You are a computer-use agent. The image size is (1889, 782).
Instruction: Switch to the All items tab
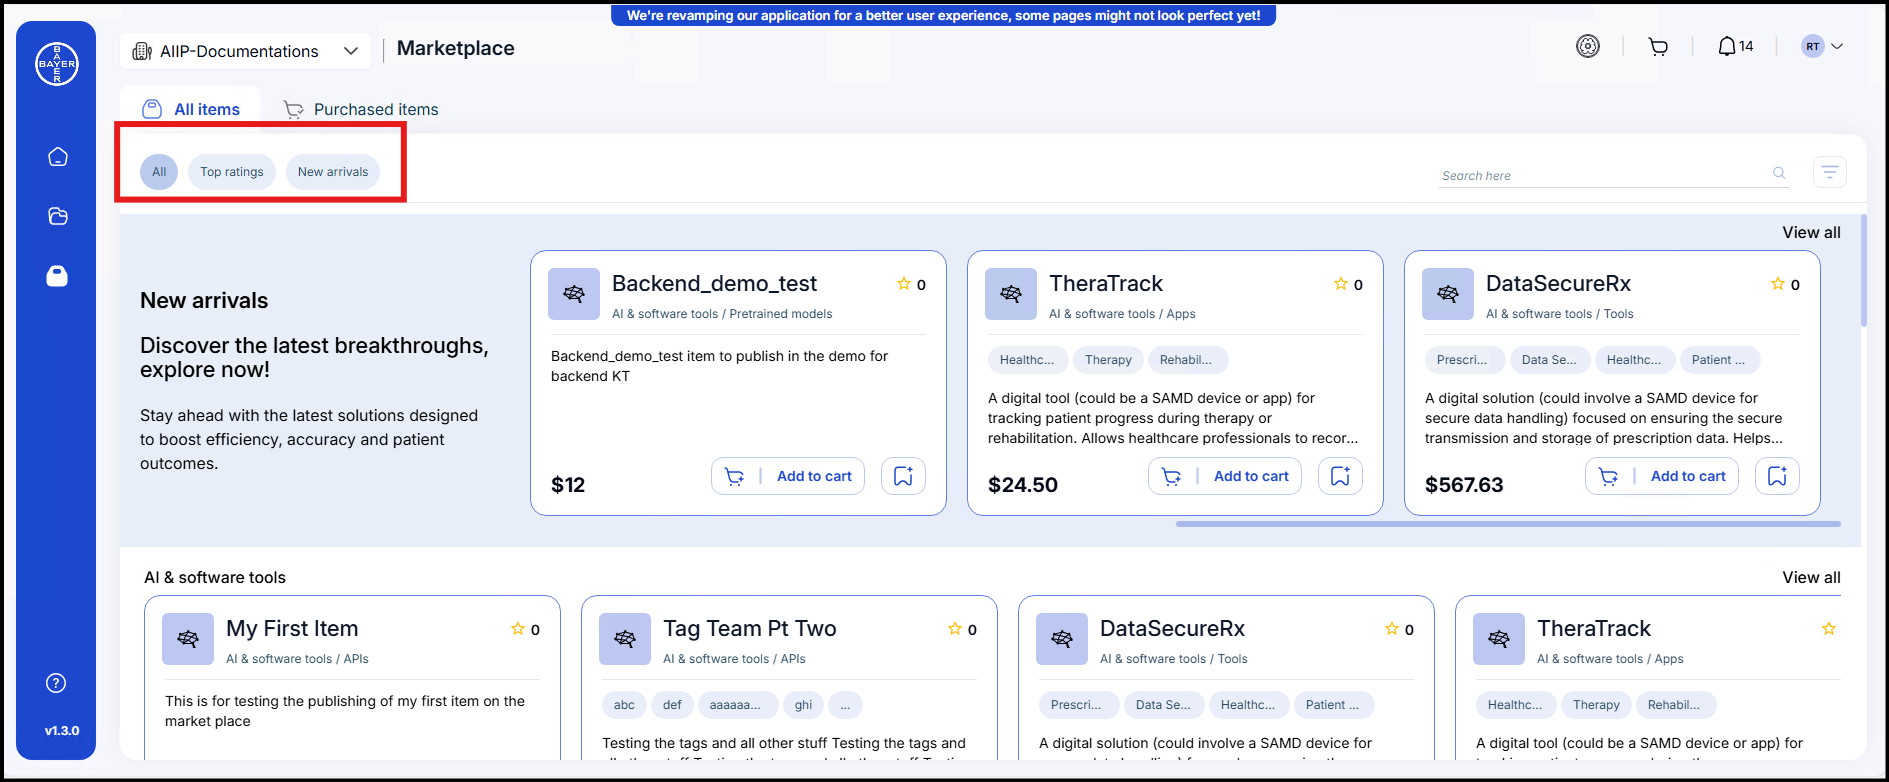[191, 109]
